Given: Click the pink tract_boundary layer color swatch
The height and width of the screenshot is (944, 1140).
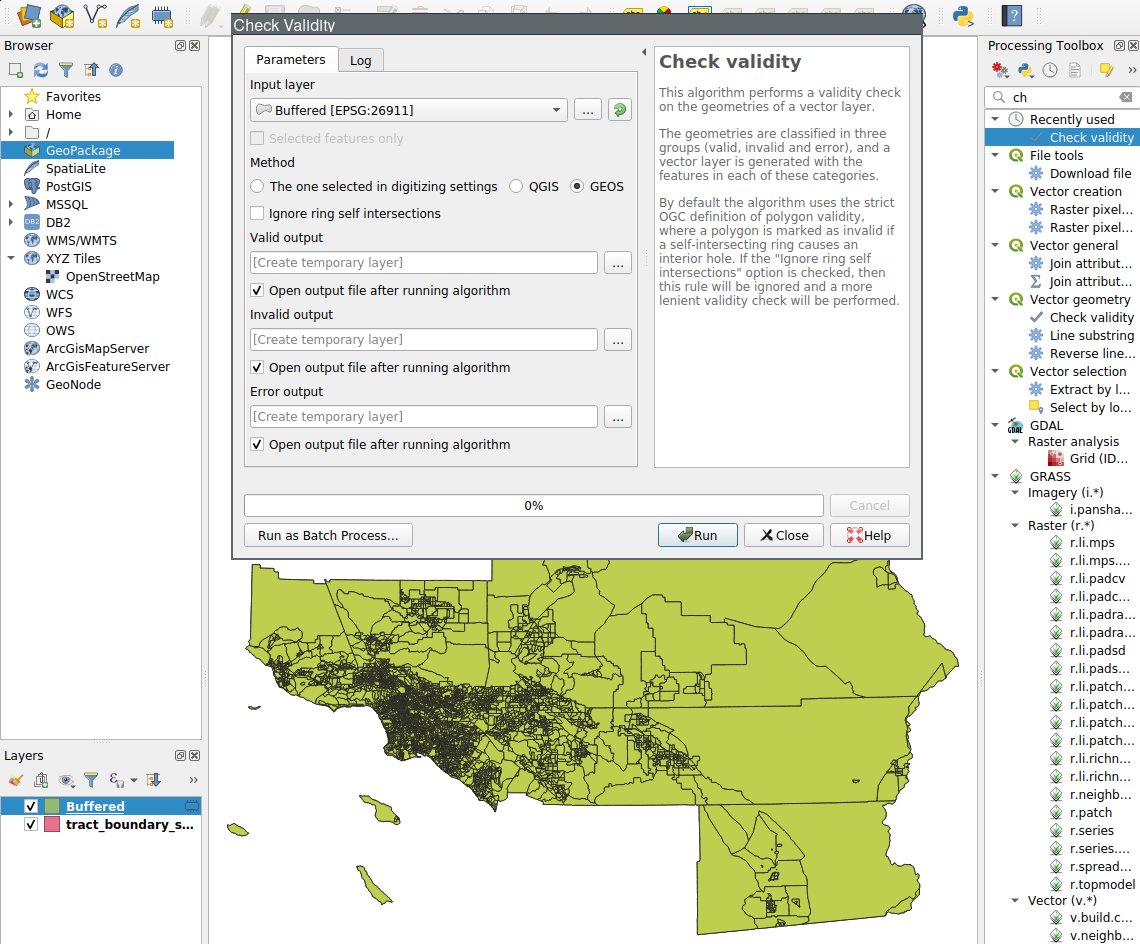Looking at the screenshot, I should (x=52, y=825).
